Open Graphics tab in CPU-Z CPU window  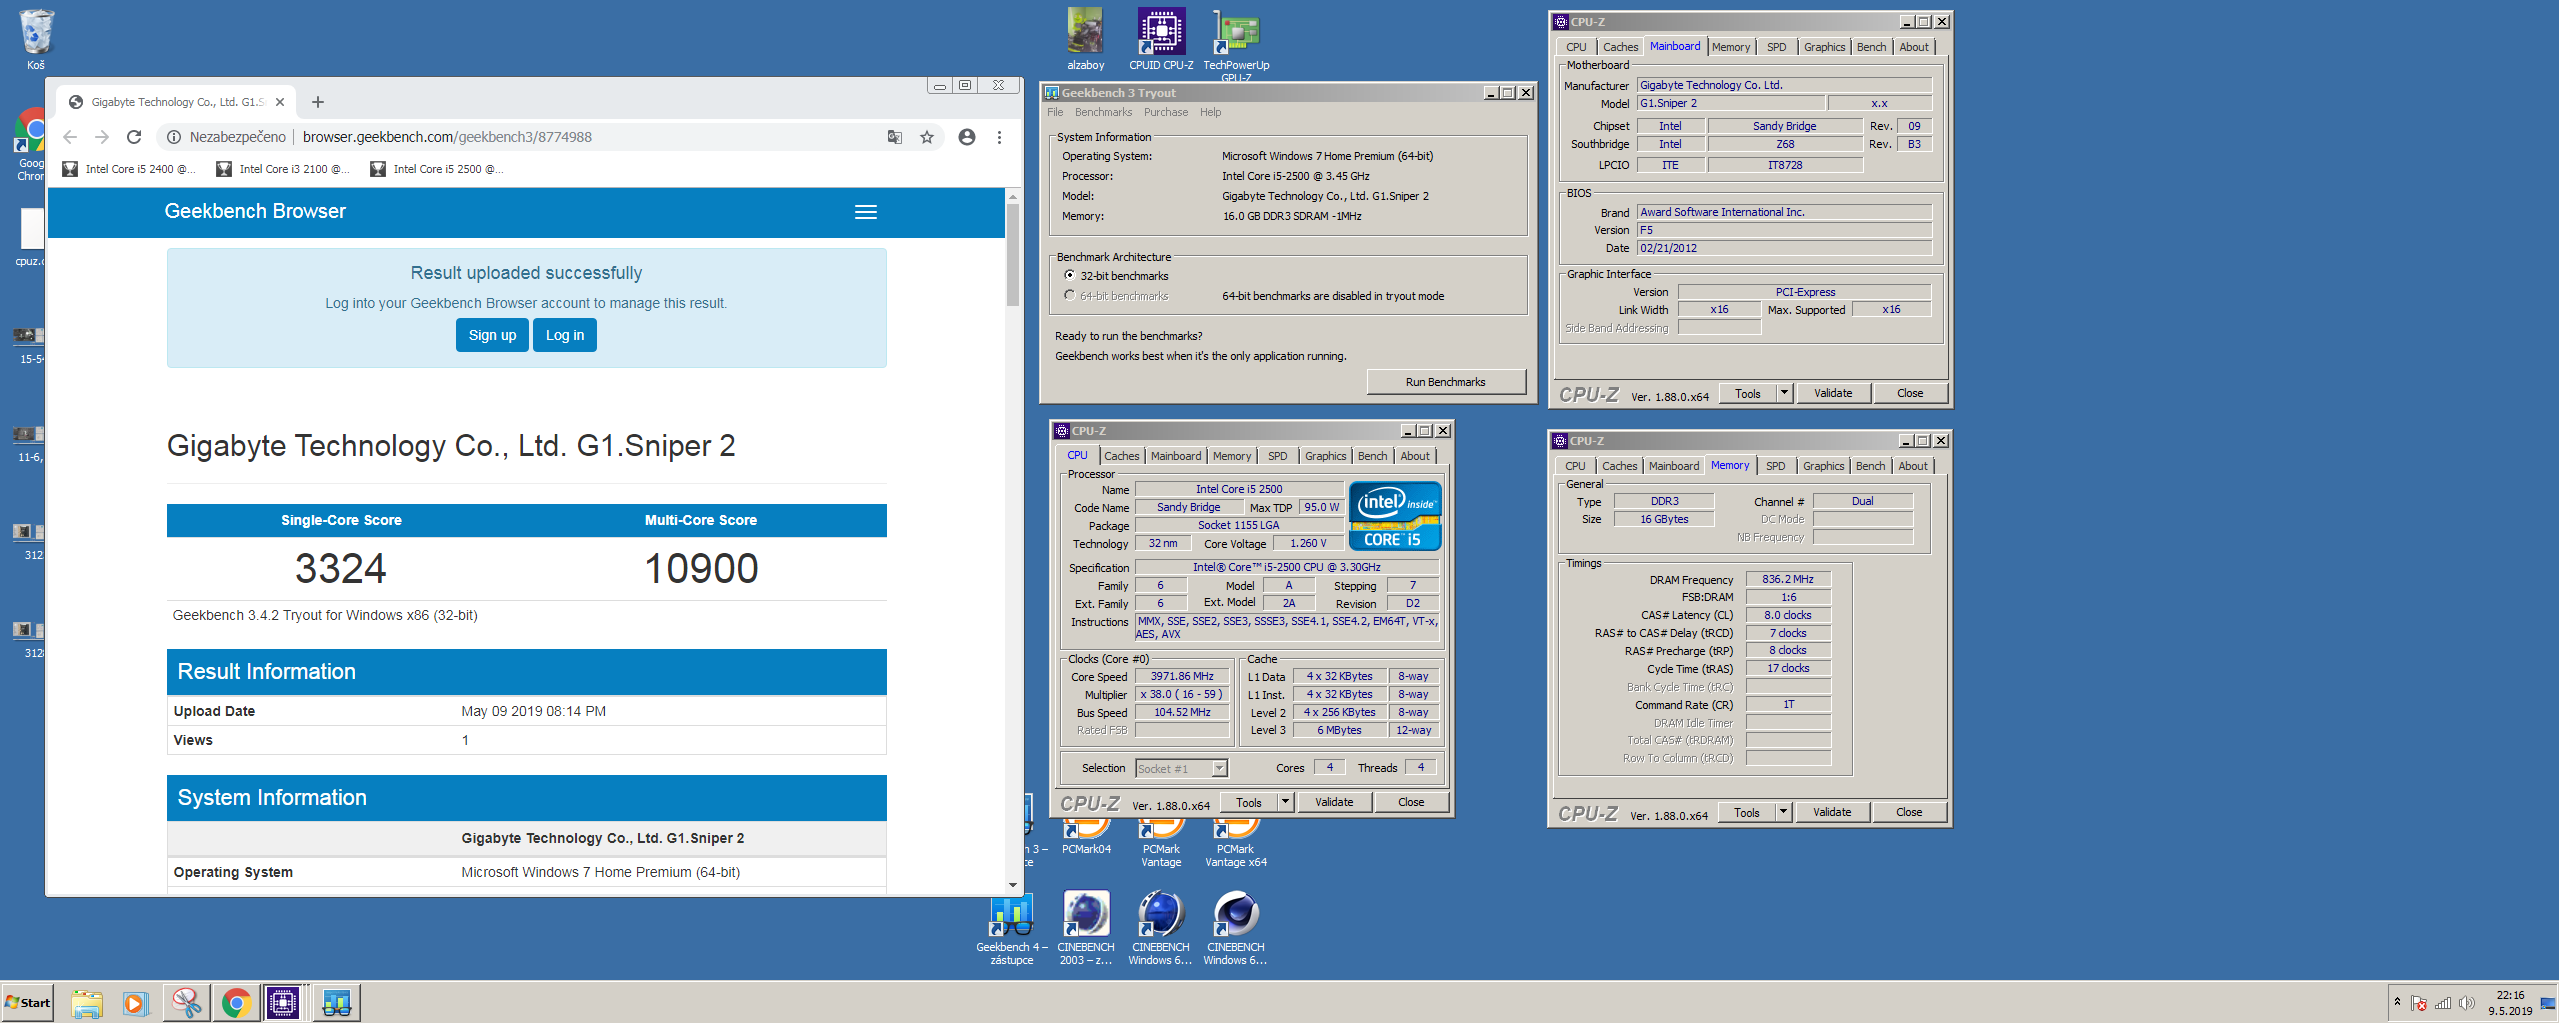[1325, 456]
